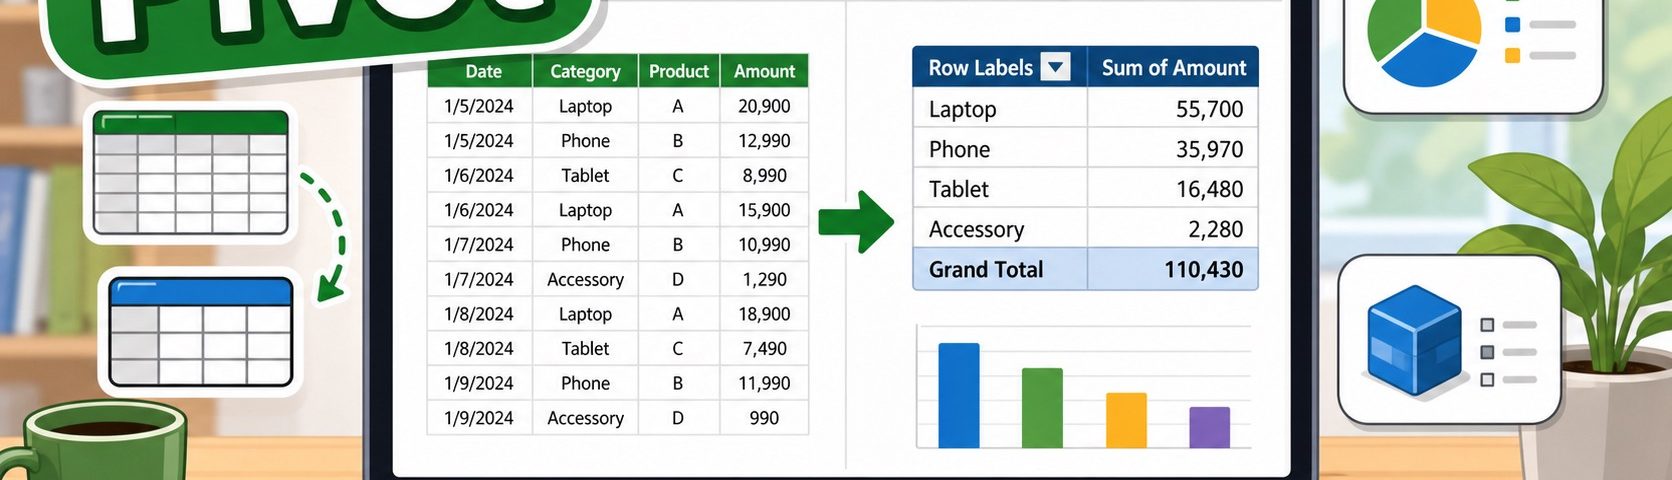Toggle the top checkbox beside the cube
Image resolution: width=1672 pixels, height=480 pixels.
tap(1487, 325)
